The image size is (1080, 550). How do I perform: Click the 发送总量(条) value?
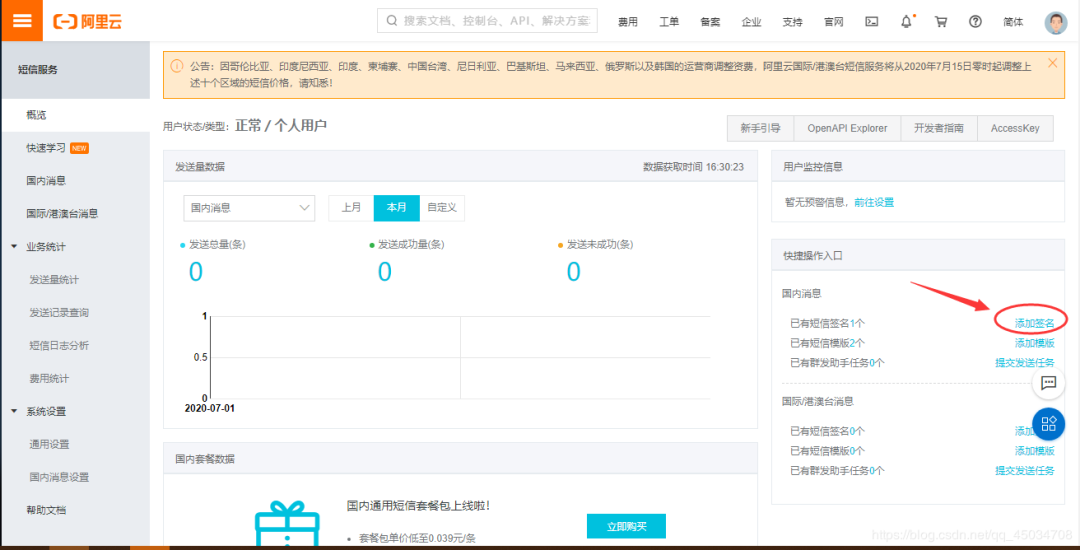tap(196, 272)
